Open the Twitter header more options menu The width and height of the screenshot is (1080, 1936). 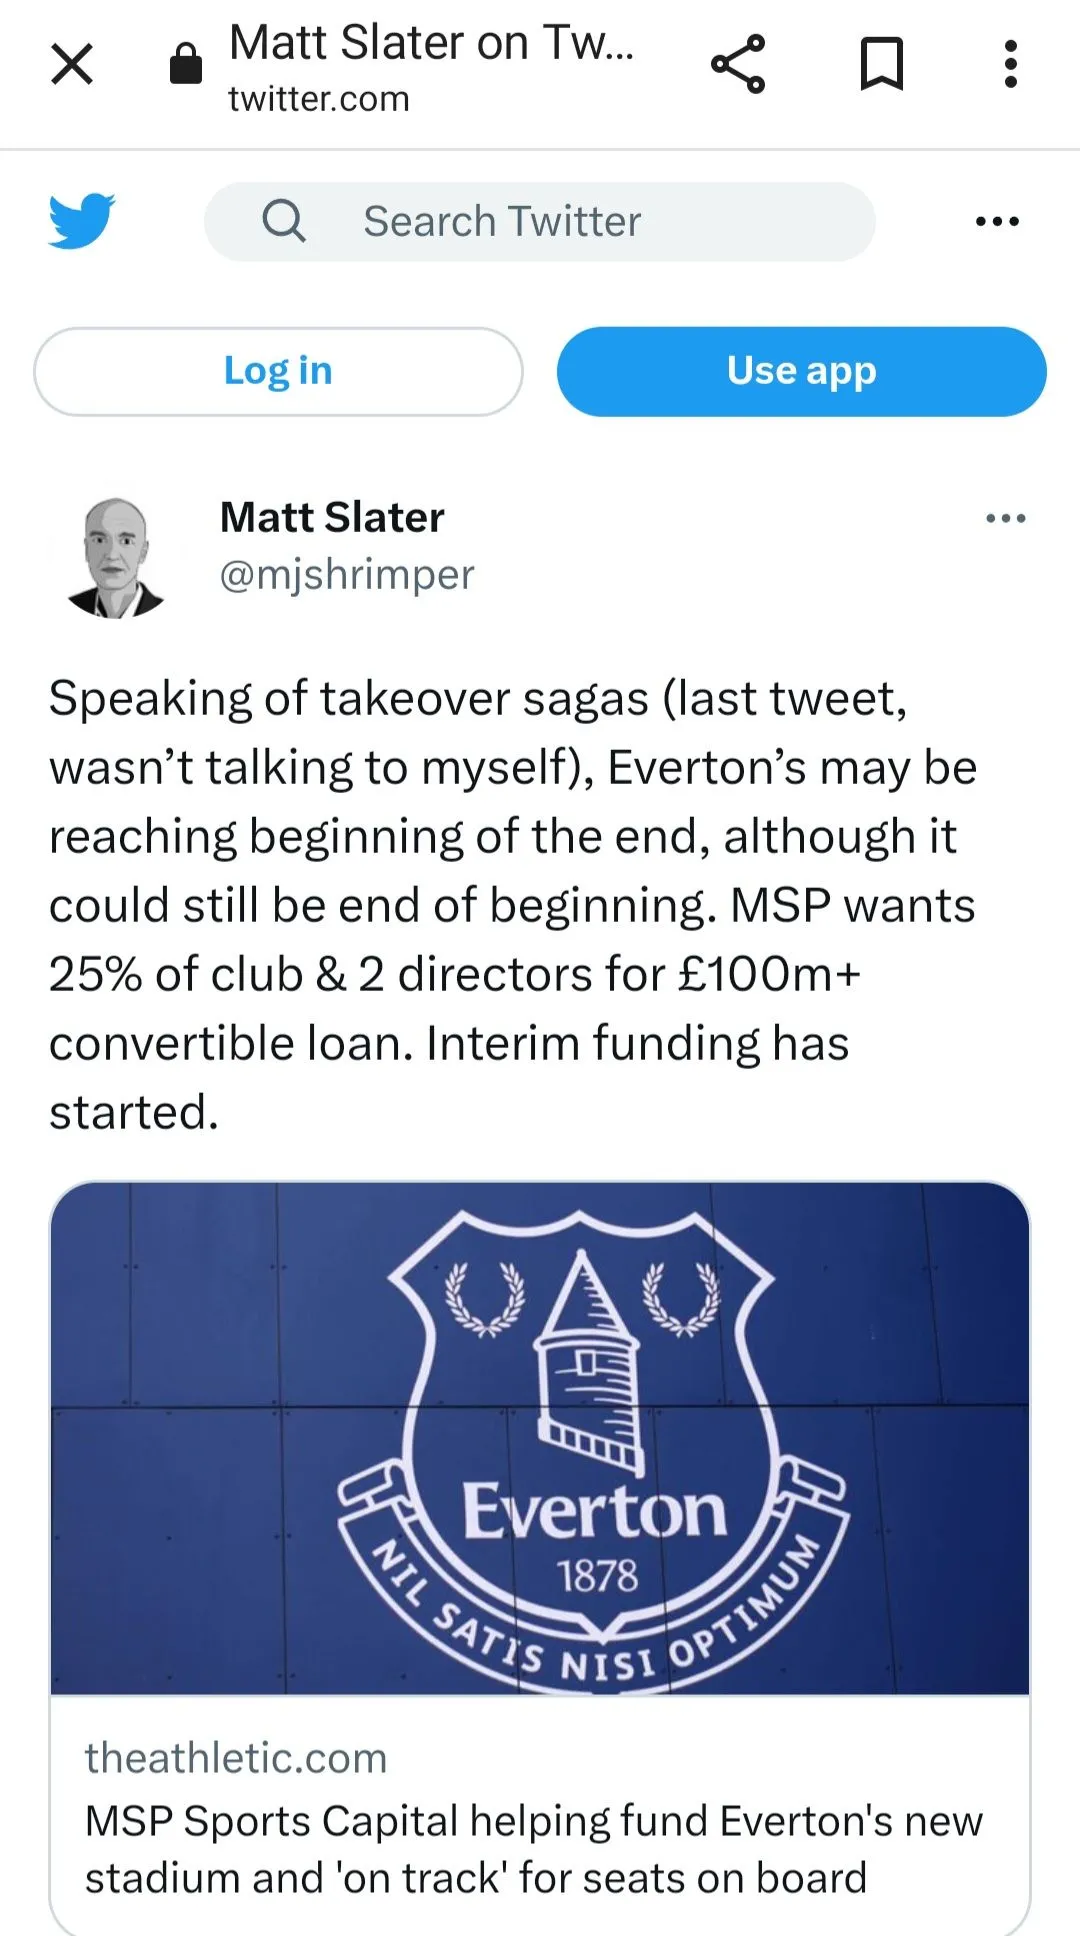(997, 221)
